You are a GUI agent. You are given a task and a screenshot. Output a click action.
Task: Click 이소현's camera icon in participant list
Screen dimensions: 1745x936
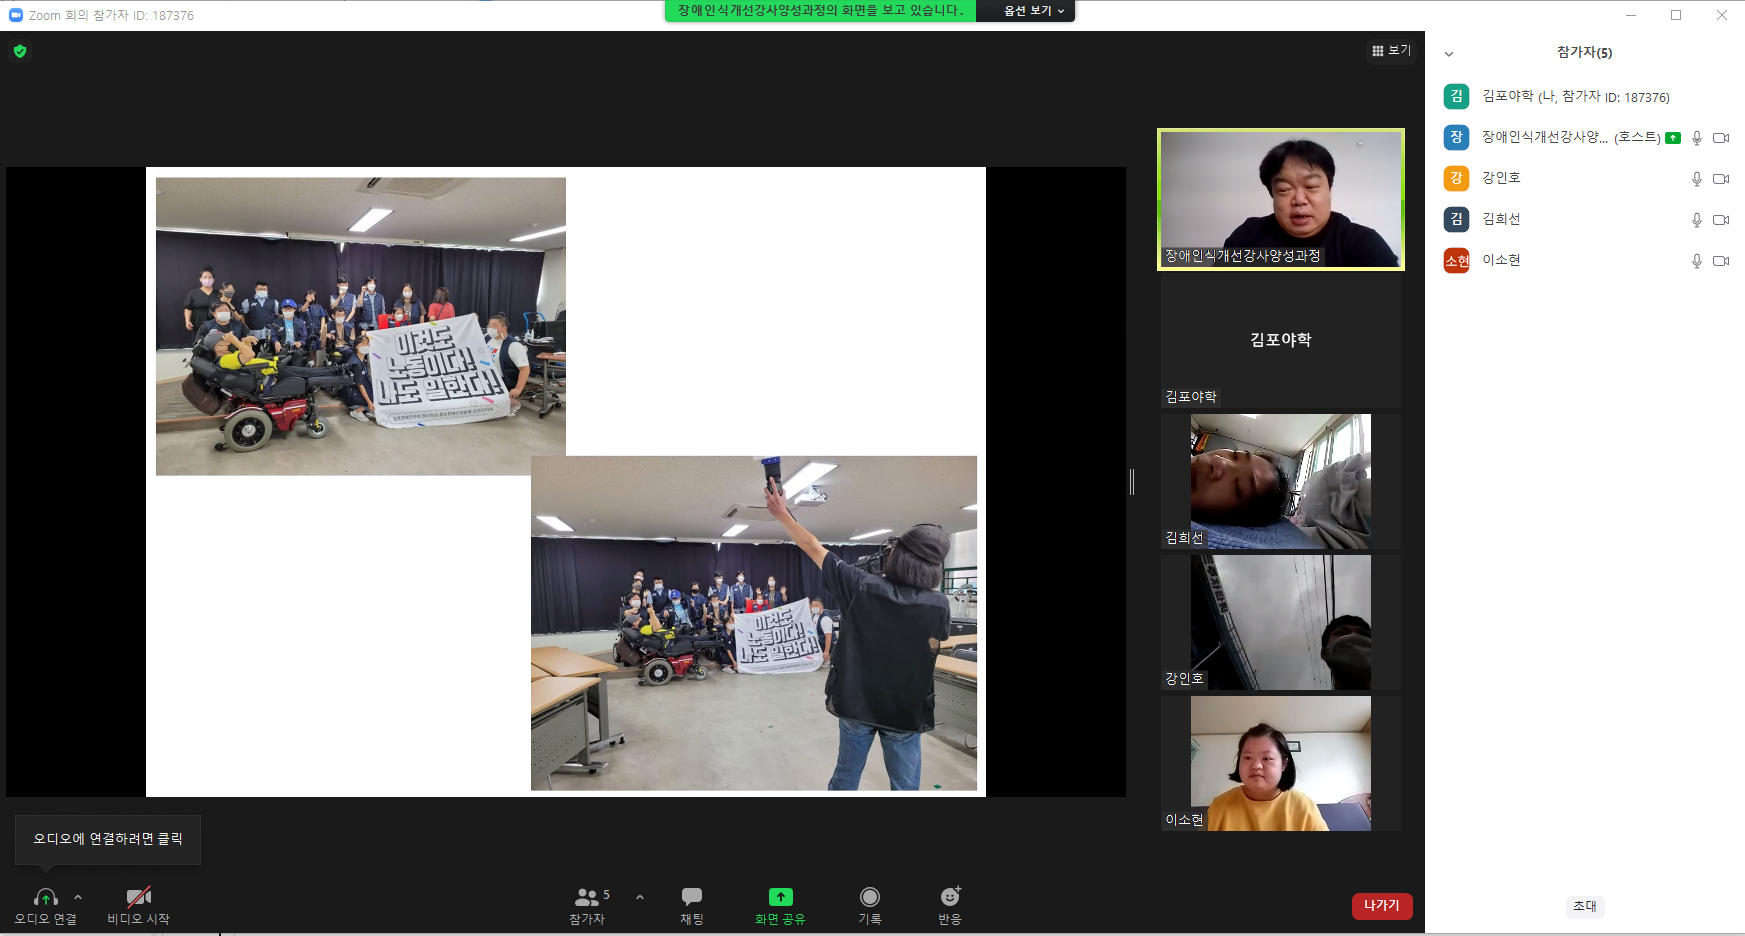click(x=1721, y=261)
